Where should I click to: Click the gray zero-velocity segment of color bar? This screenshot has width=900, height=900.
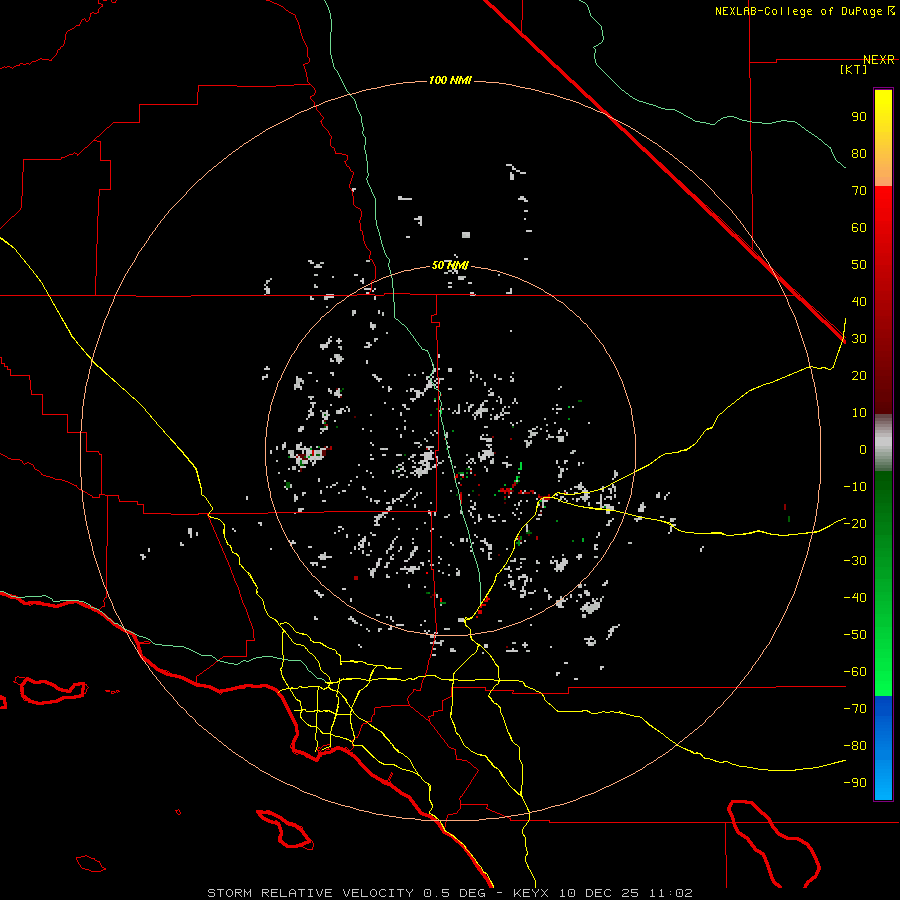tap(883, 443)
